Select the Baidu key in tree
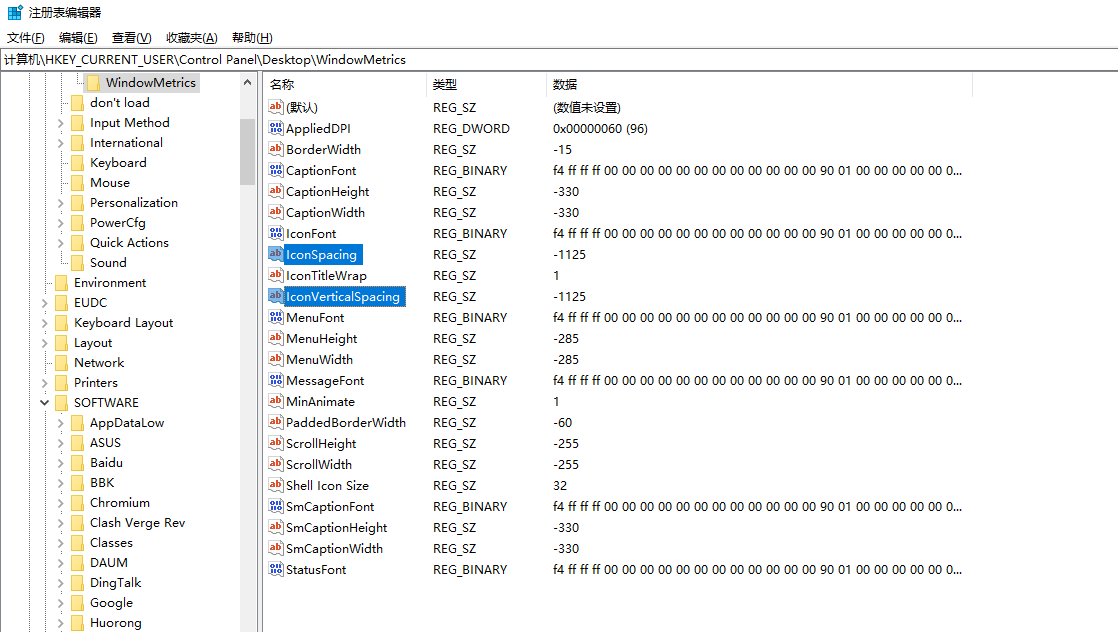Screen dimensions: 1118x632 [x=106, y=463]
